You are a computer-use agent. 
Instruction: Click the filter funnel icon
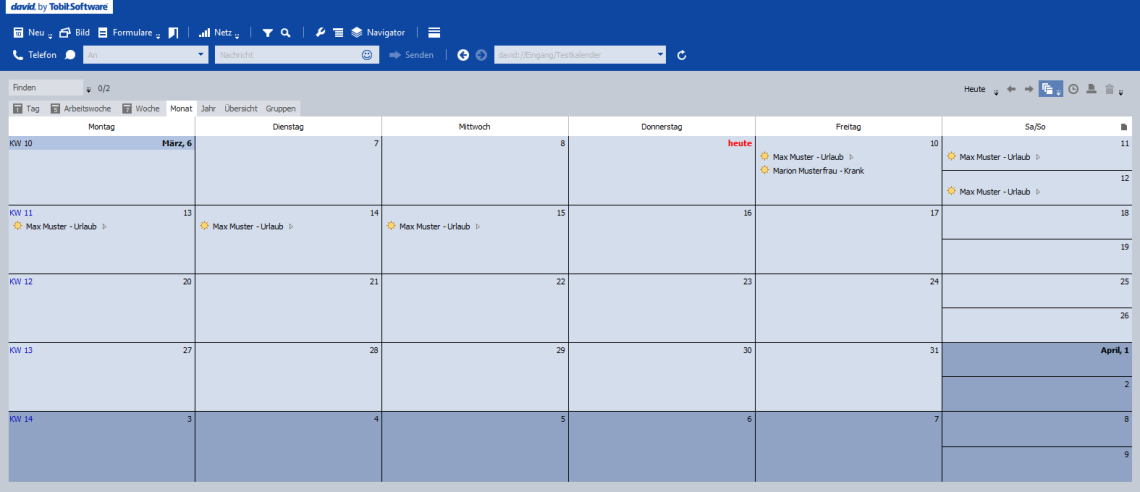coord(268,33)
